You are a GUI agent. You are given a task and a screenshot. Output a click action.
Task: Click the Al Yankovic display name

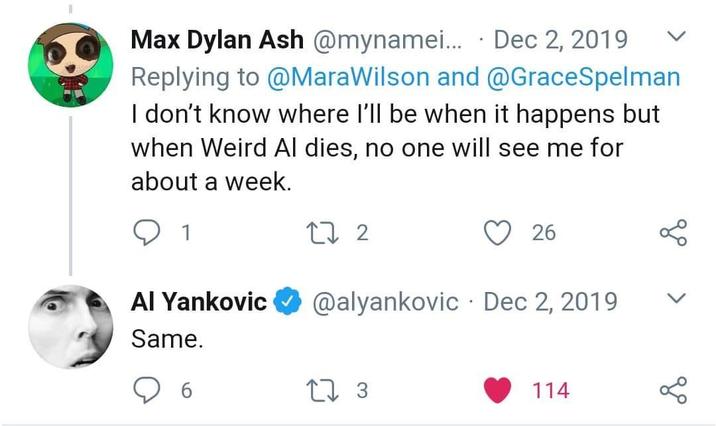(199, 301)
